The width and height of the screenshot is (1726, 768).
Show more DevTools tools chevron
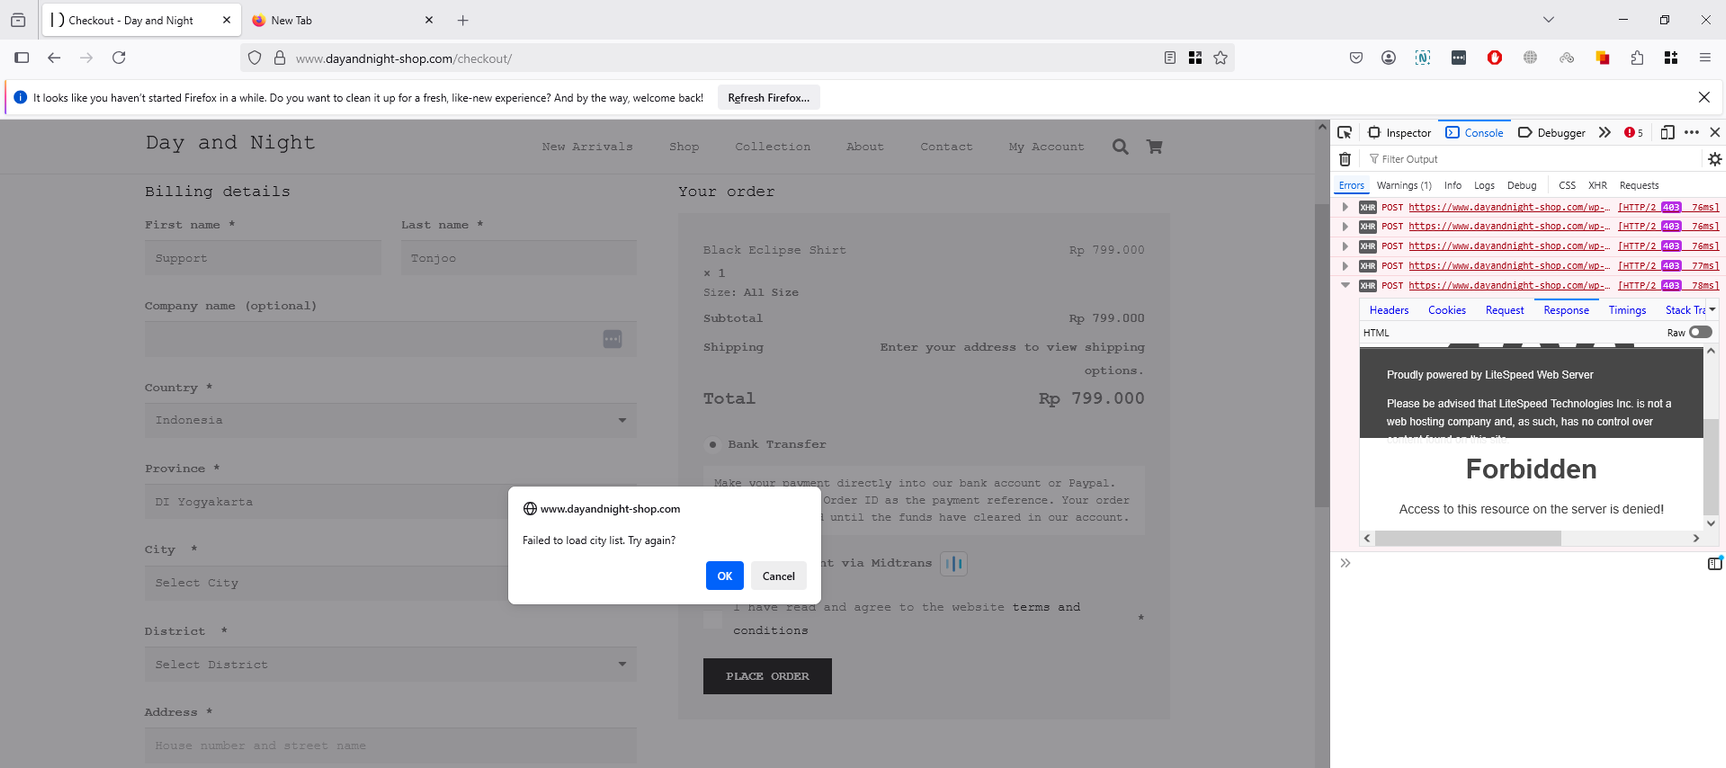pos(1605,132)
